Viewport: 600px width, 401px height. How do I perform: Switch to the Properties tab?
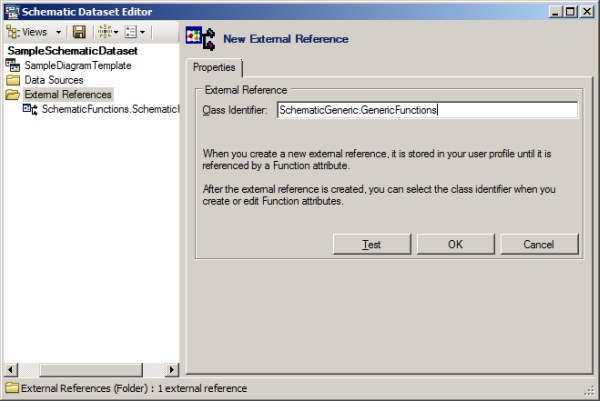(x=214, y=67)
